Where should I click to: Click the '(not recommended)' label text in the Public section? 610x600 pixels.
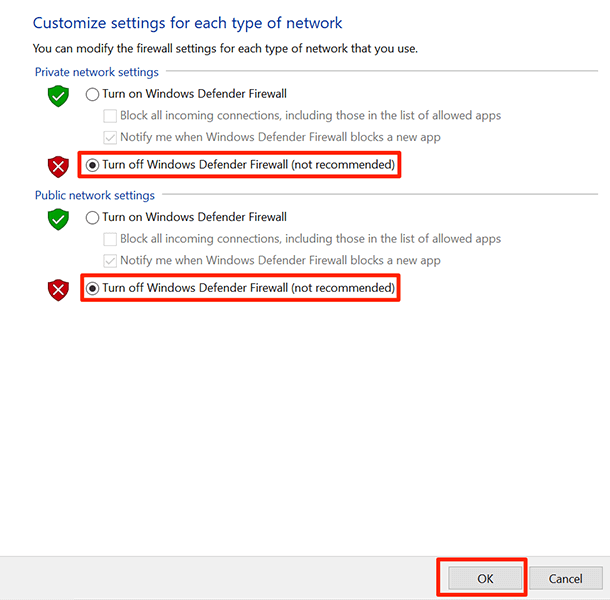[343, 288]
